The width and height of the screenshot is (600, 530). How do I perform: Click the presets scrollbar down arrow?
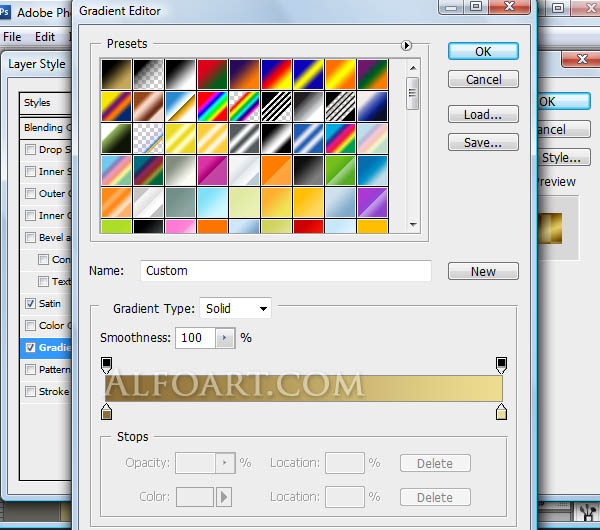(413, 225)
